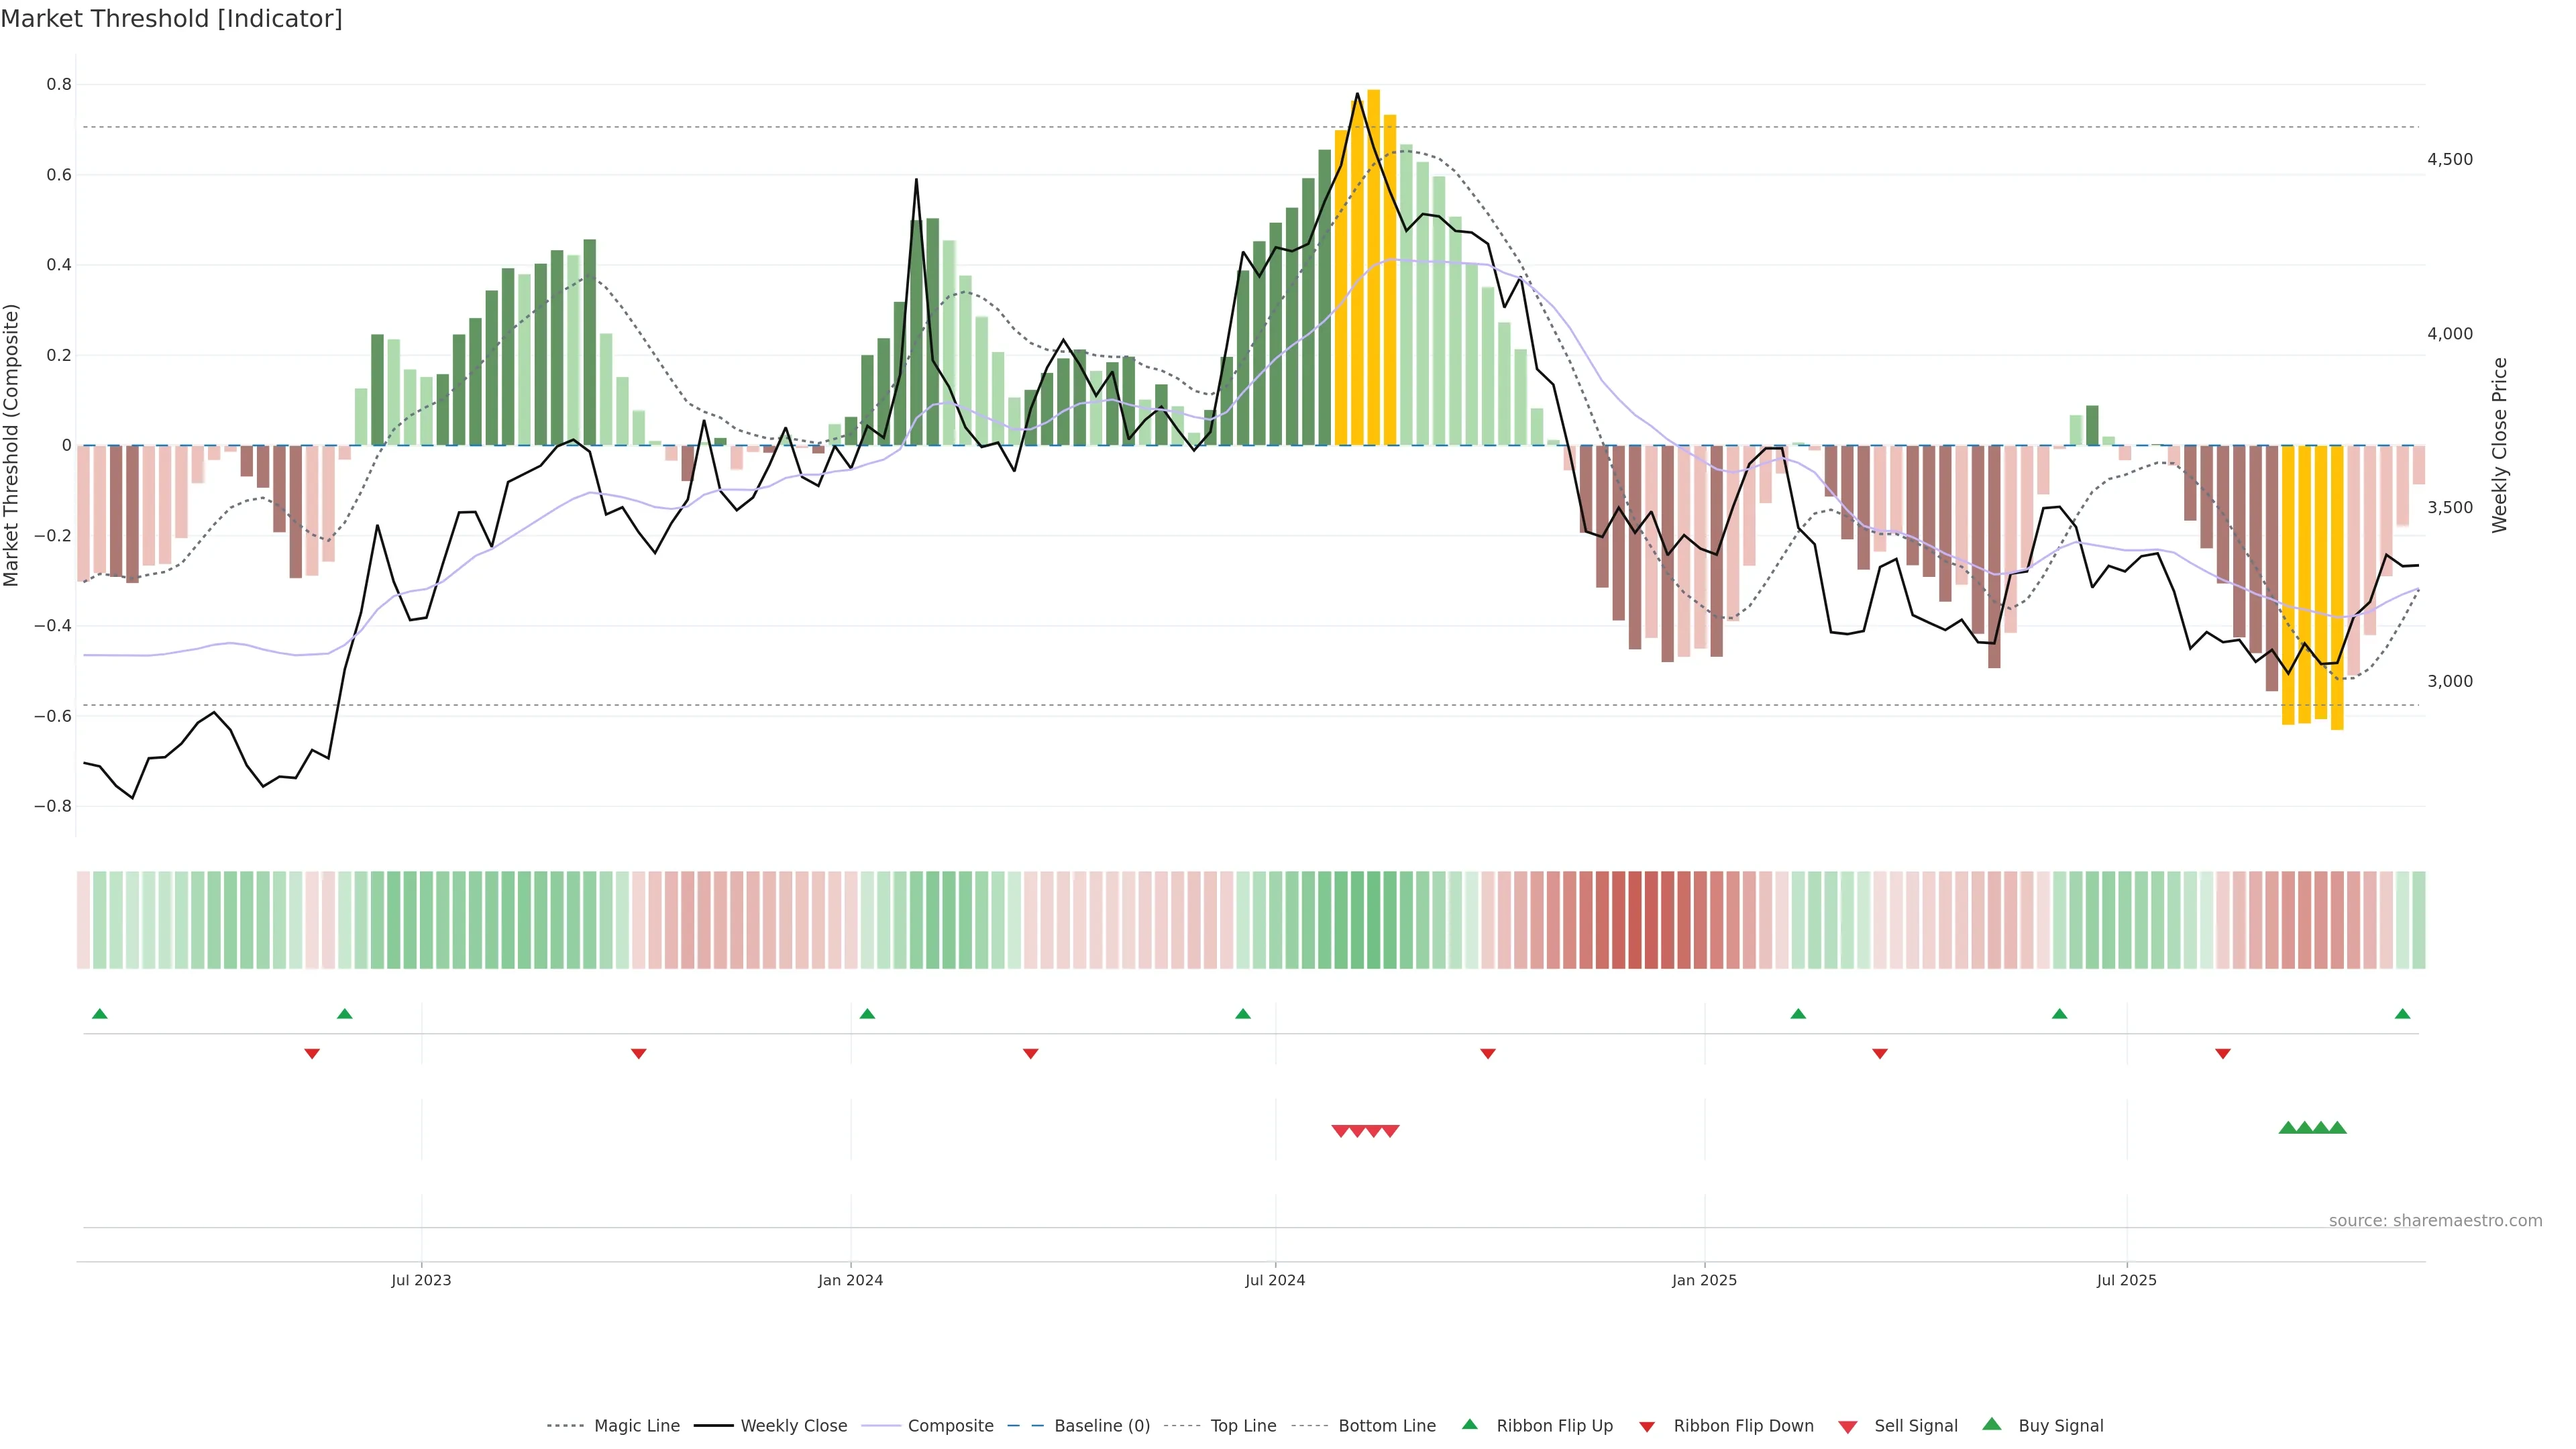
Task: Toggle the Composite legend entry
Action: pos(950,1426)
